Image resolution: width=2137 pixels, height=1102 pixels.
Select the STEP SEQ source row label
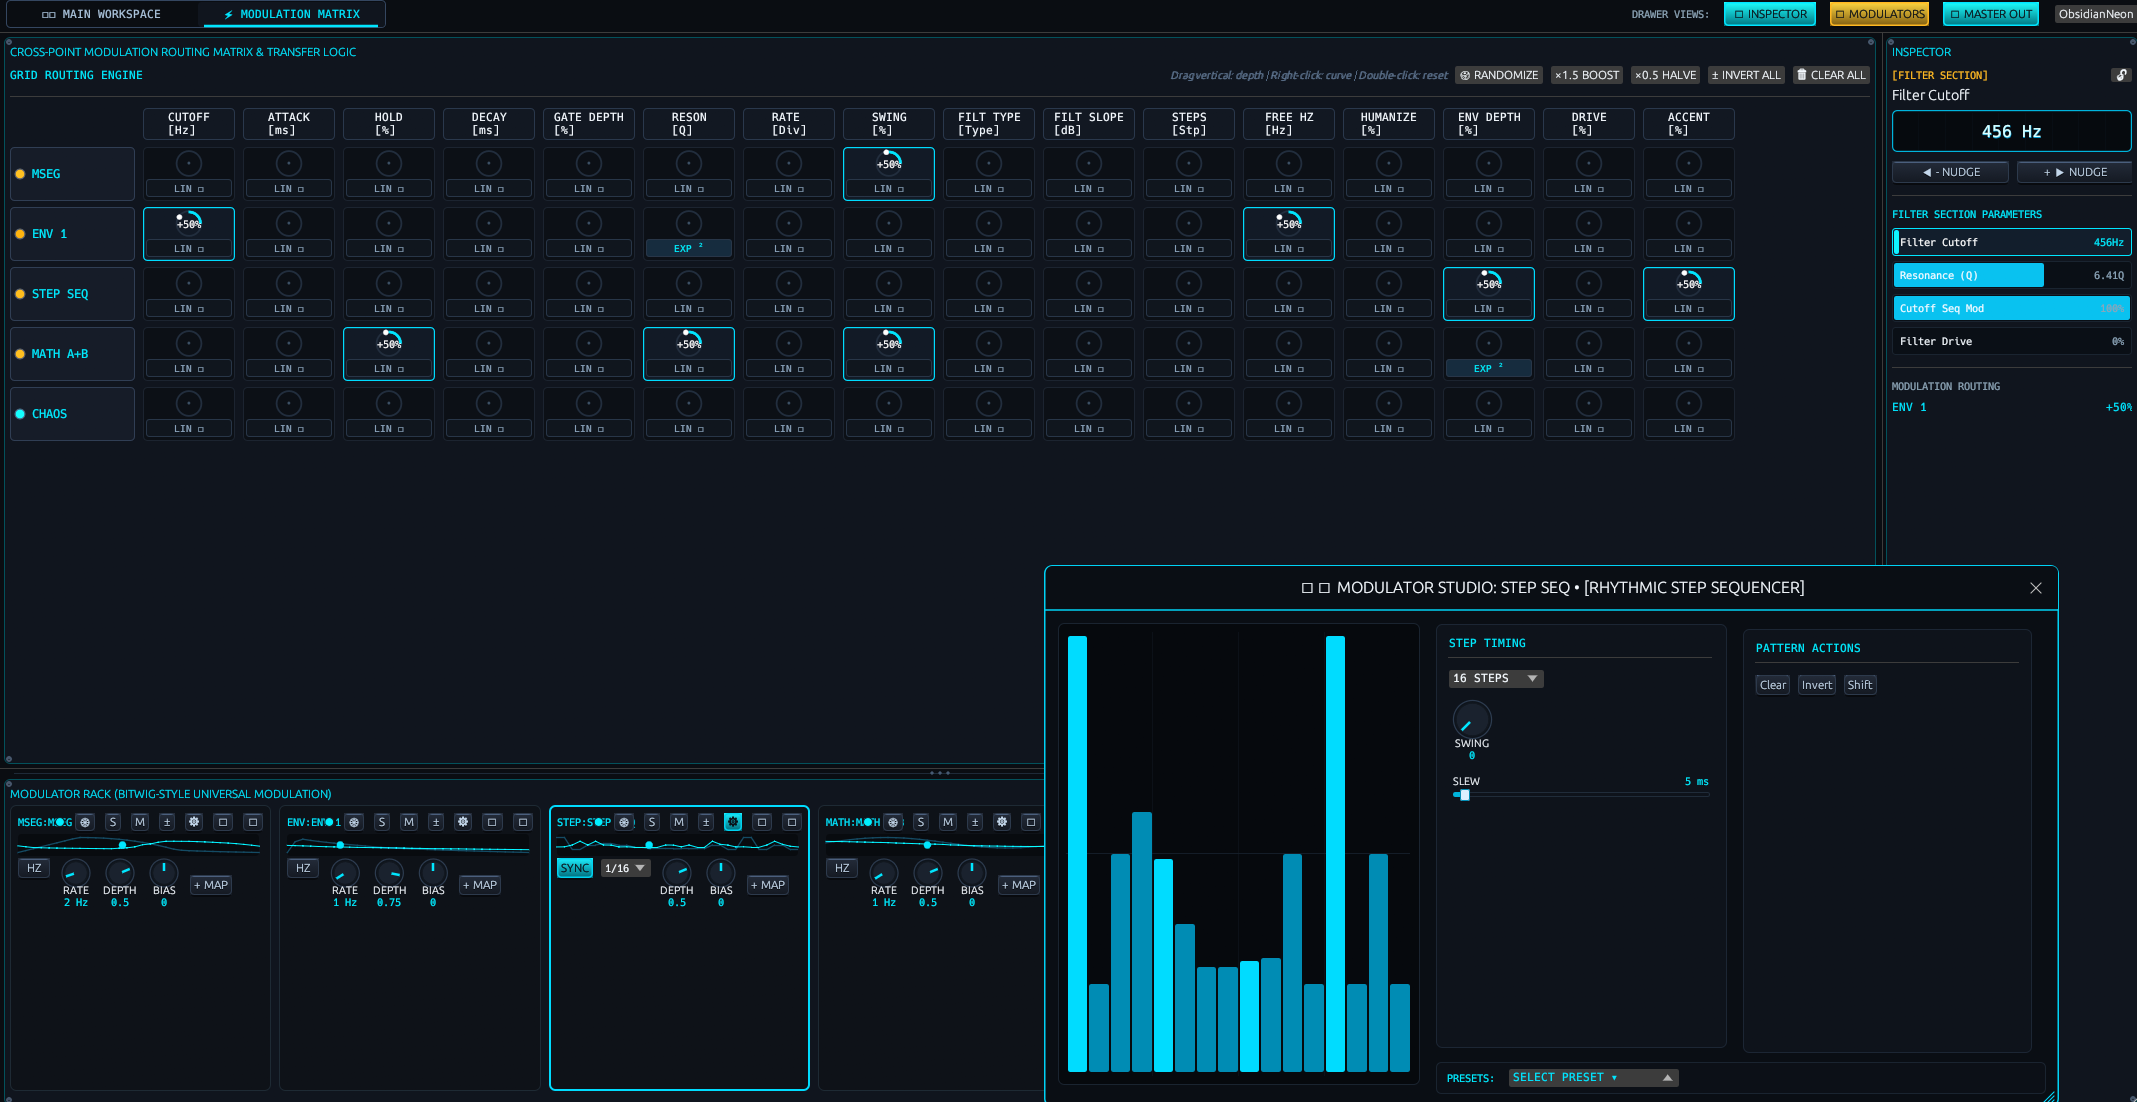point(72,294)
